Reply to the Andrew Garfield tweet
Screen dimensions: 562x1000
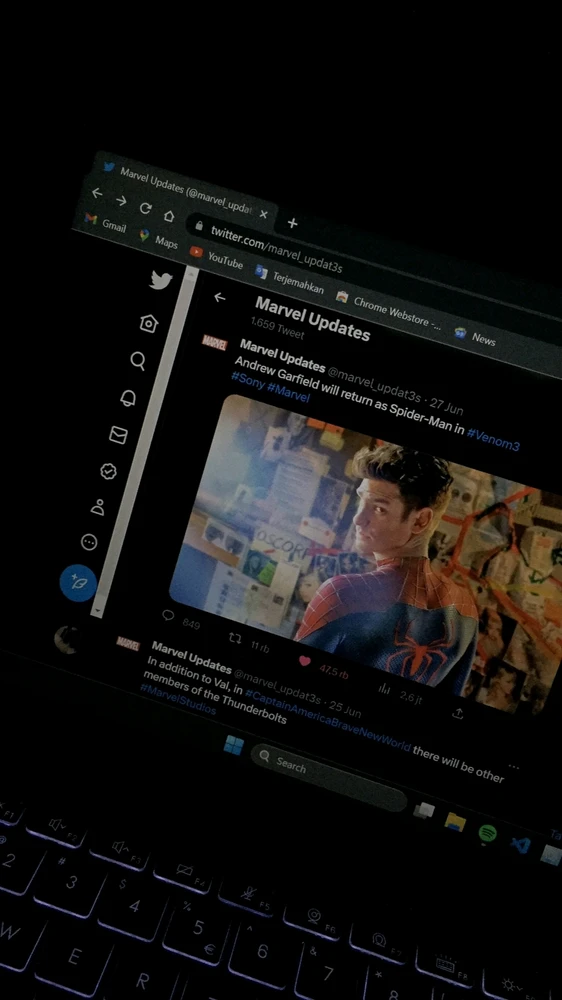click(x=168, y=615)
